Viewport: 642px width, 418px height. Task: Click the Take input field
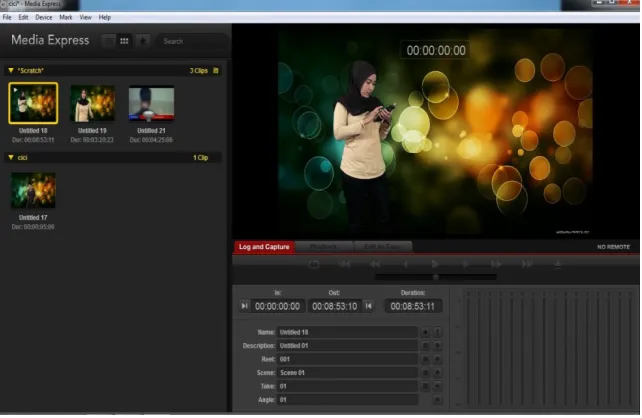348,387
